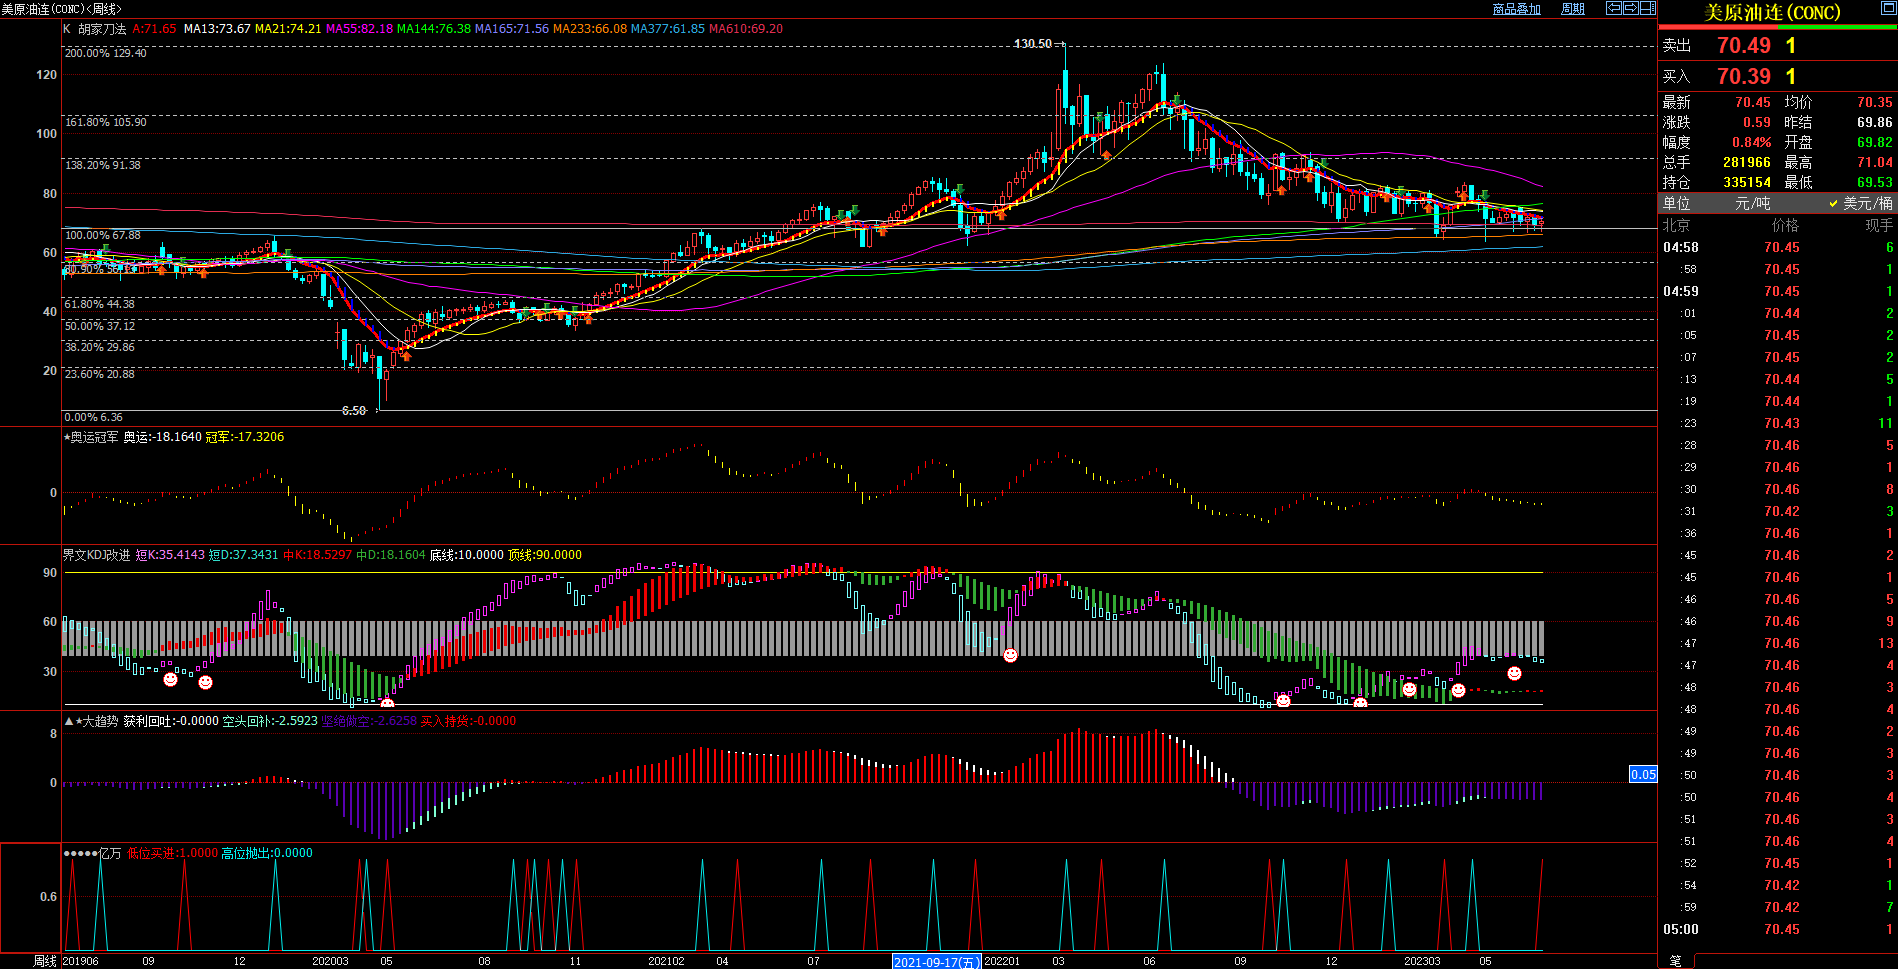
Task: Click the triangle icon beside 大趋势 indicator
Action: pos(69,721)
